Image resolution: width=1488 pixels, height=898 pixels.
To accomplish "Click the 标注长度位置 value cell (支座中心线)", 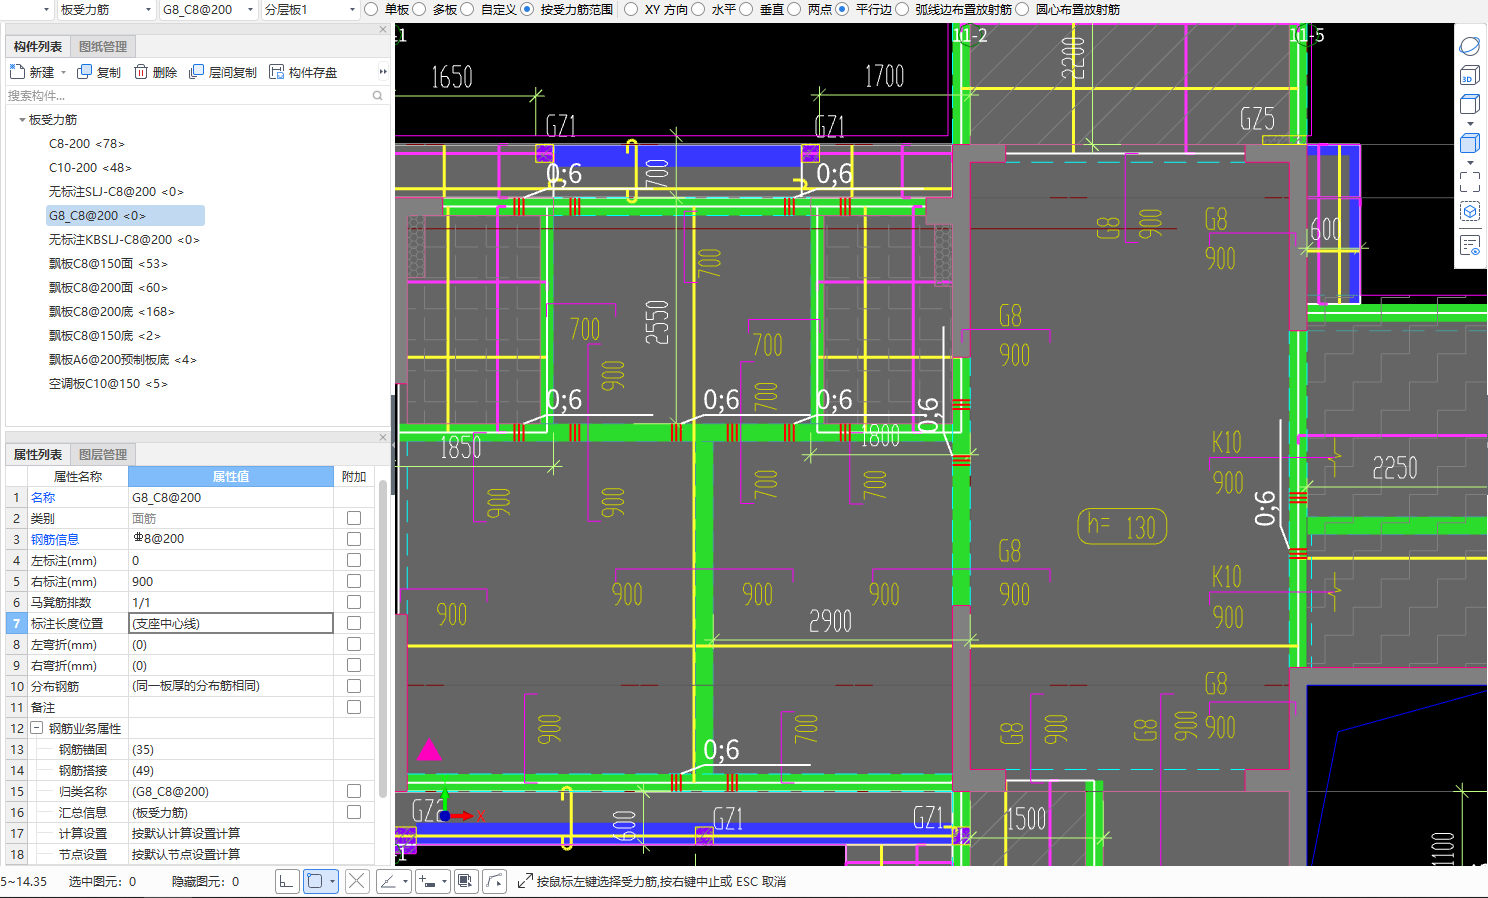I will click(x=231, y=623).
